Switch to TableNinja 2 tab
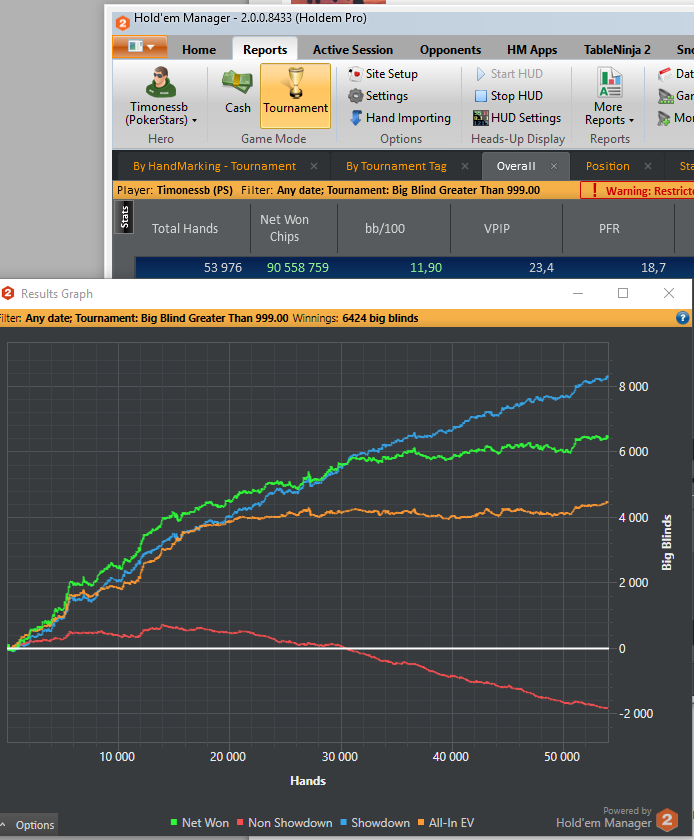Viewport: 694px width, 840px height. coord(617,50)
